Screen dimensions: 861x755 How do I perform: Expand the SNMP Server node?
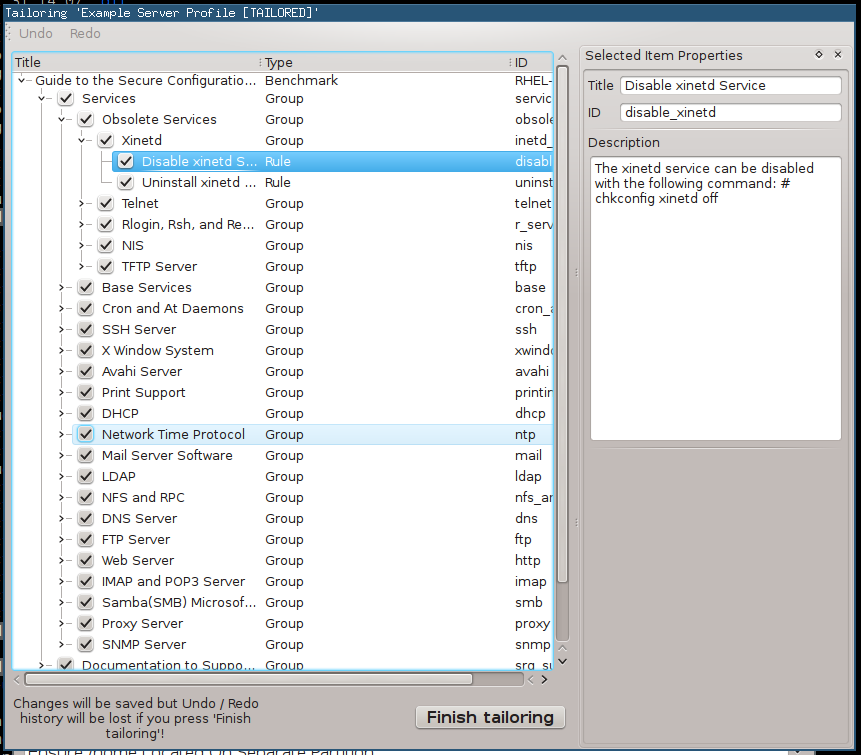click(62, 644)
